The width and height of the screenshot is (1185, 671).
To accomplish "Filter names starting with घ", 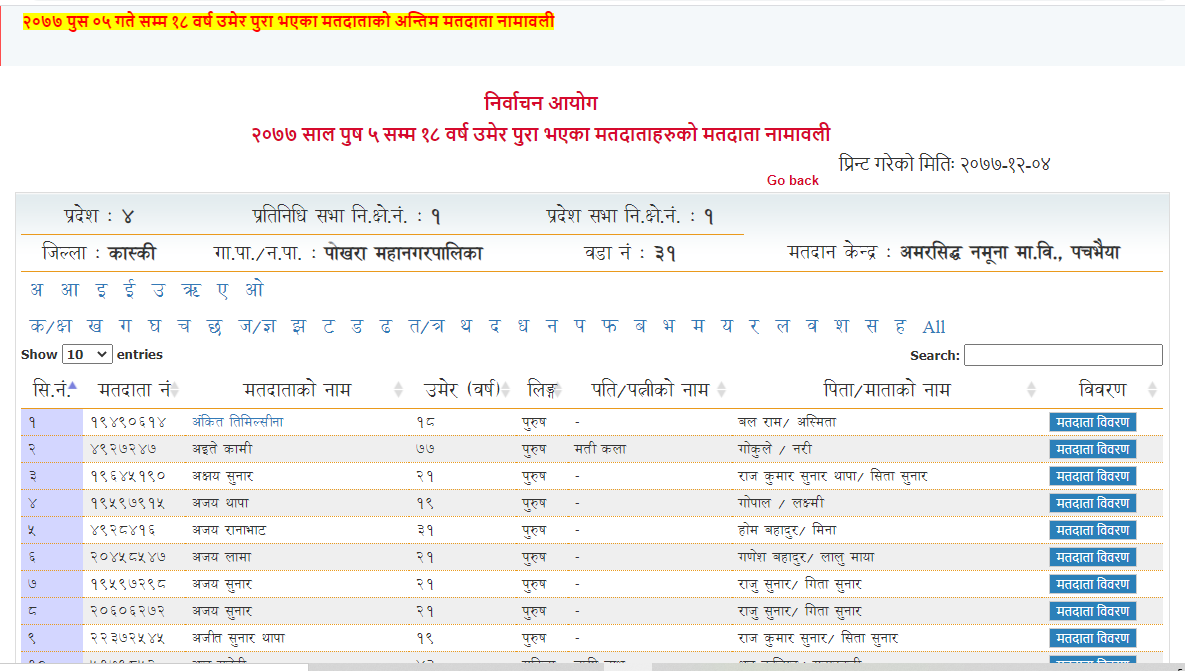I will coord(154,326).
